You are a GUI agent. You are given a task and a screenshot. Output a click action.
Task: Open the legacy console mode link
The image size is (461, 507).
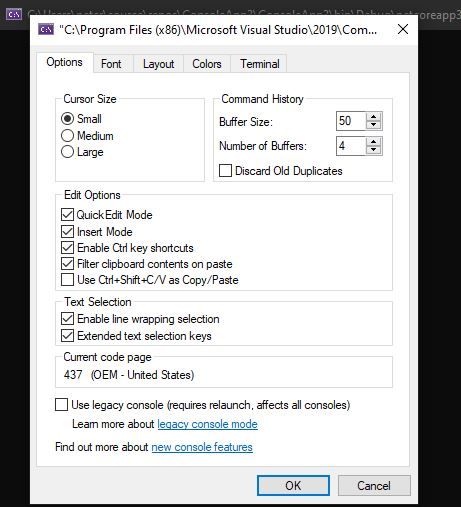[x=207, y=424]
